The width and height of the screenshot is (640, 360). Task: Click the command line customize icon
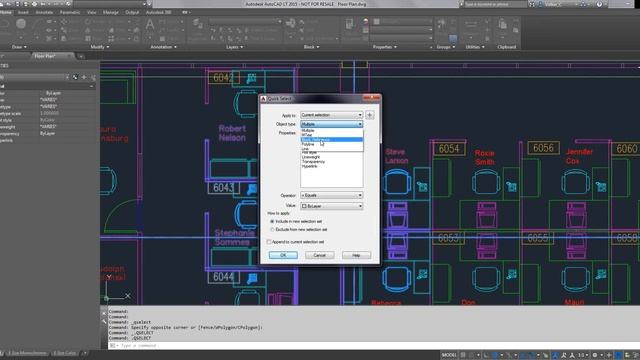click(x=104, y=321)
